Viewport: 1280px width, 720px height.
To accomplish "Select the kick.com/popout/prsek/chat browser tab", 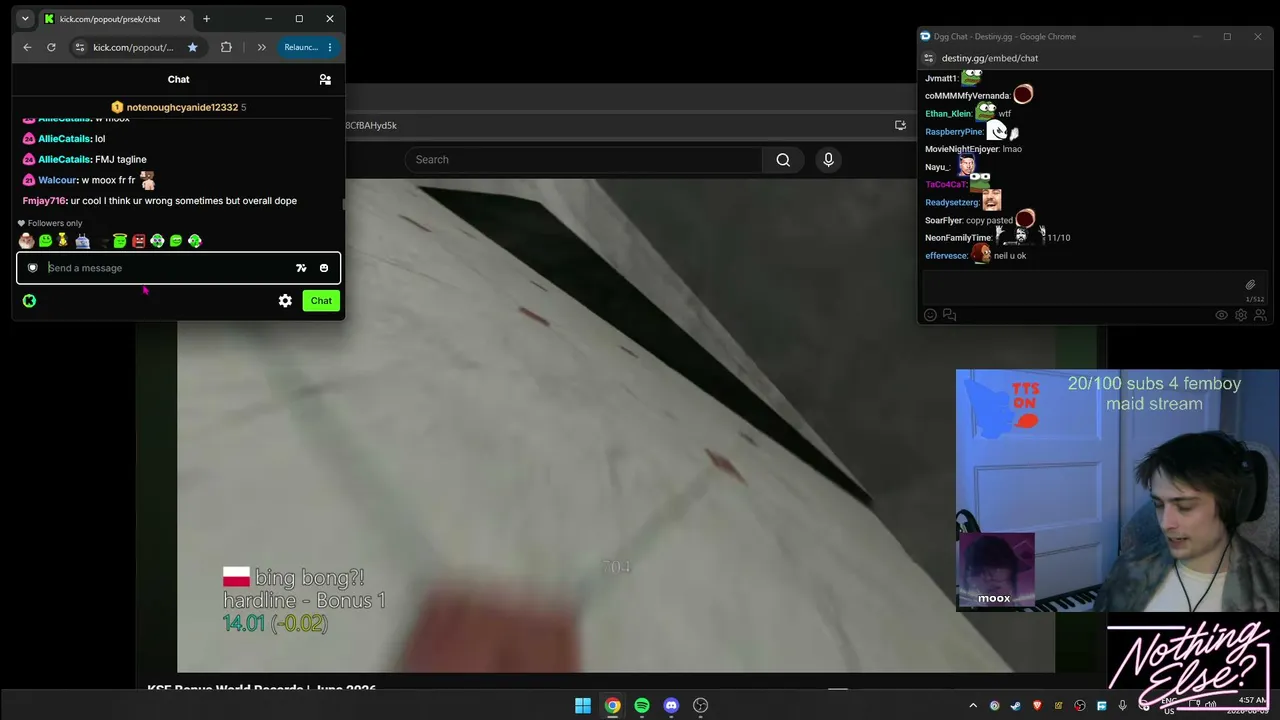I will pyautogui.click(x=114, y=19).
